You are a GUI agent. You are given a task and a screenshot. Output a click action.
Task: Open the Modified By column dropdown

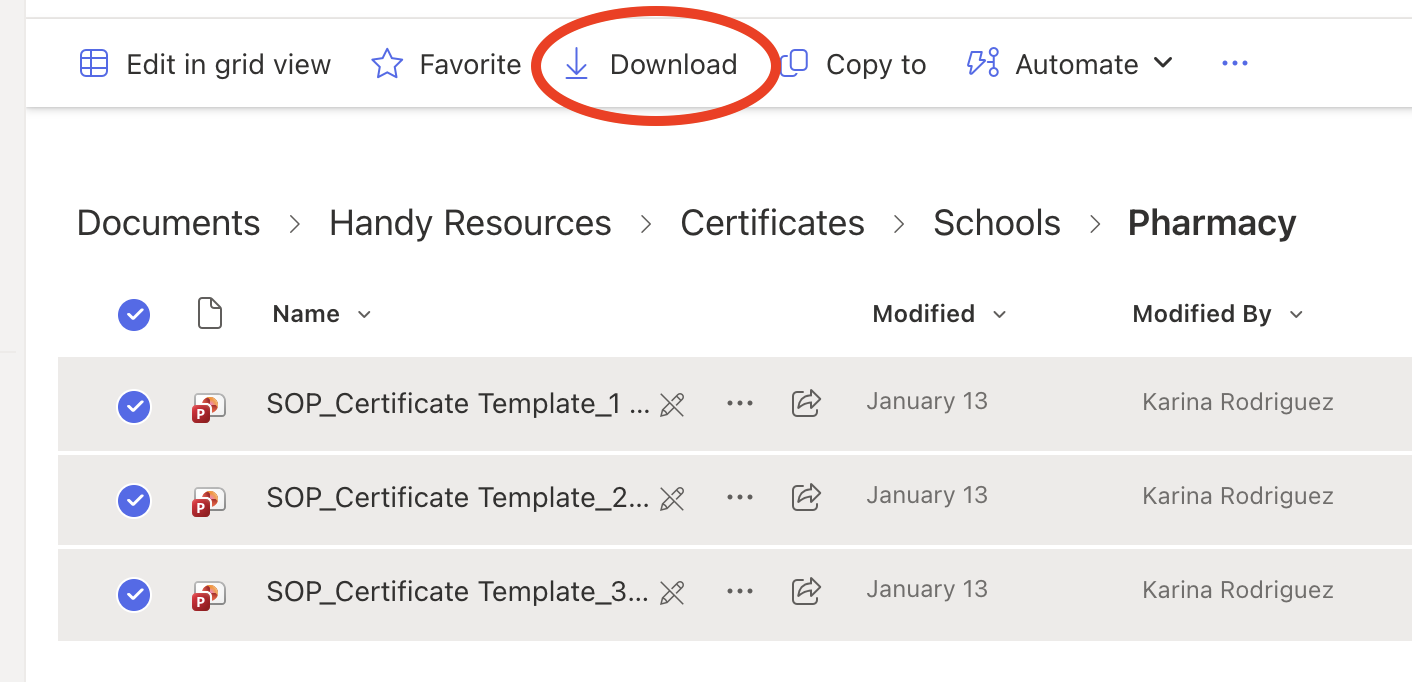pyautogui.click(x=1296, y=315)
